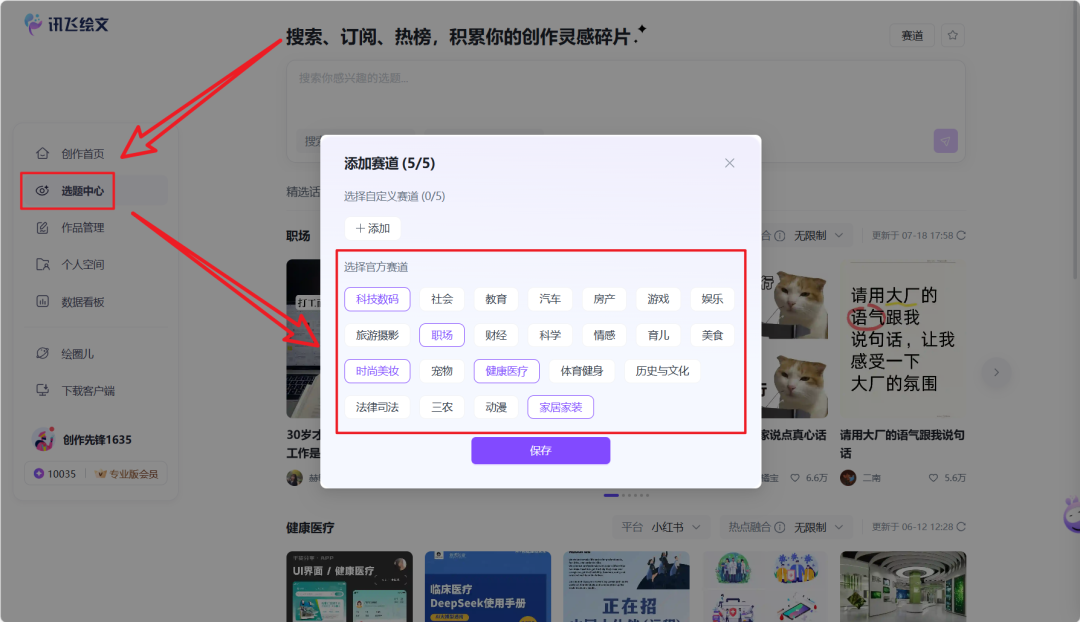The height and width of the screenshot is (622, 1080).
Task: Deselect the 职场 track tag
Action: 442,335
